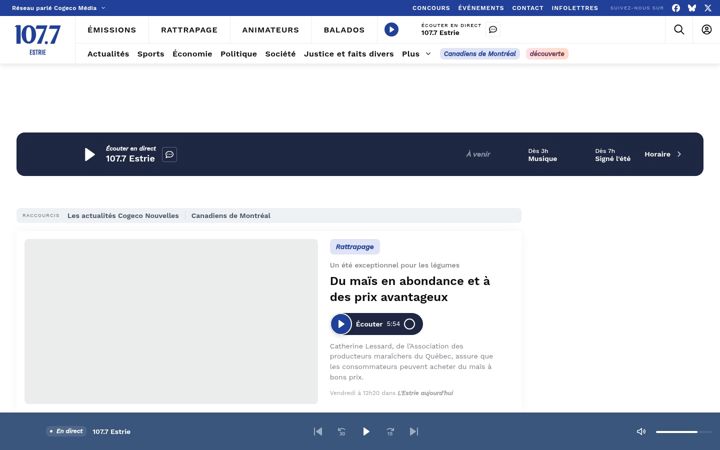This screenshot has height=450, width=720.
Task: Open Canadiens de Montréal shortcut link
Action: click(231, 215)
